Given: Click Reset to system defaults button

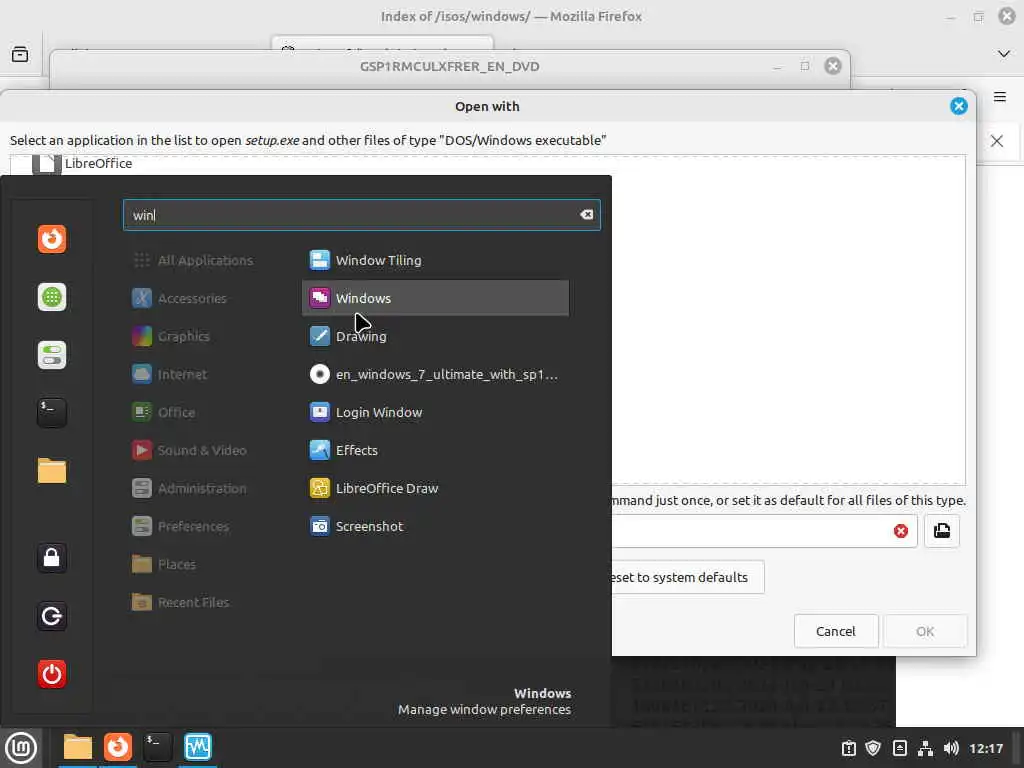Looking at the screenshot, I should (x=687, y=577).
